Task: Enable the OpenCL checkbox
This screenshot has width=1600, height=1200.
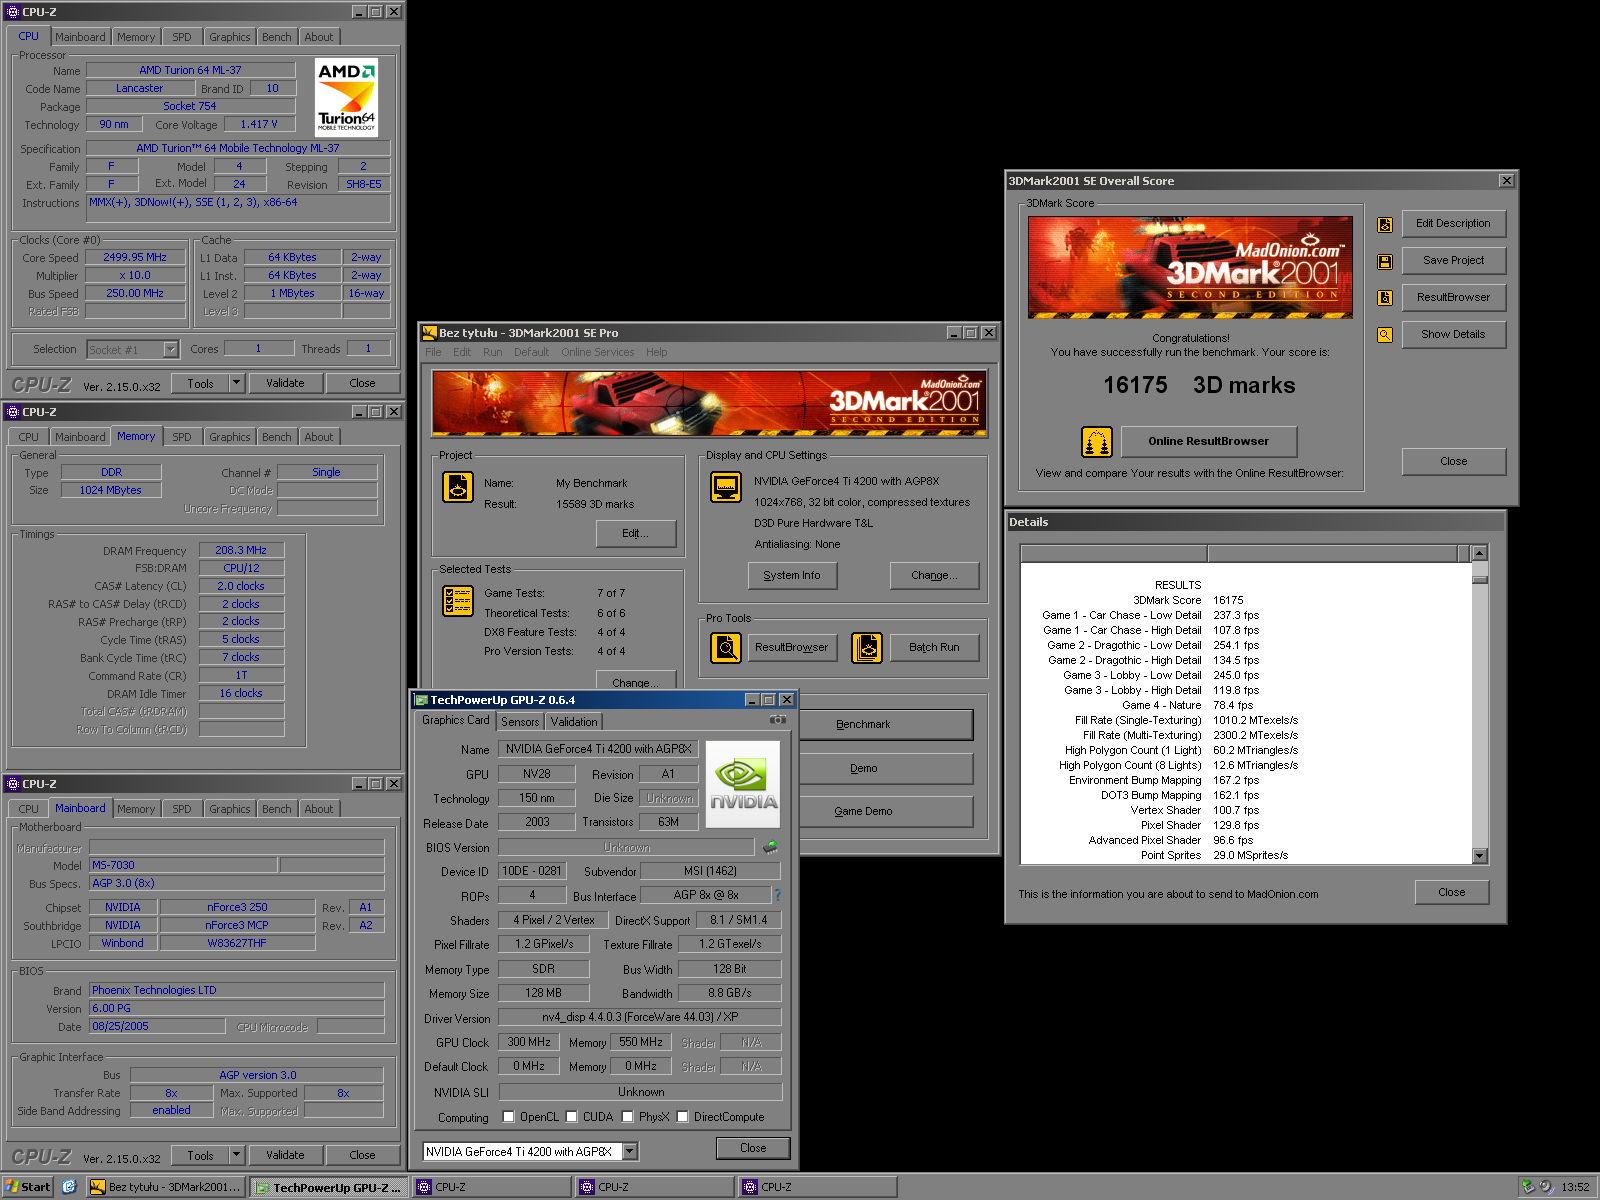Action: pyautogui.click(x=509, y=1117)
